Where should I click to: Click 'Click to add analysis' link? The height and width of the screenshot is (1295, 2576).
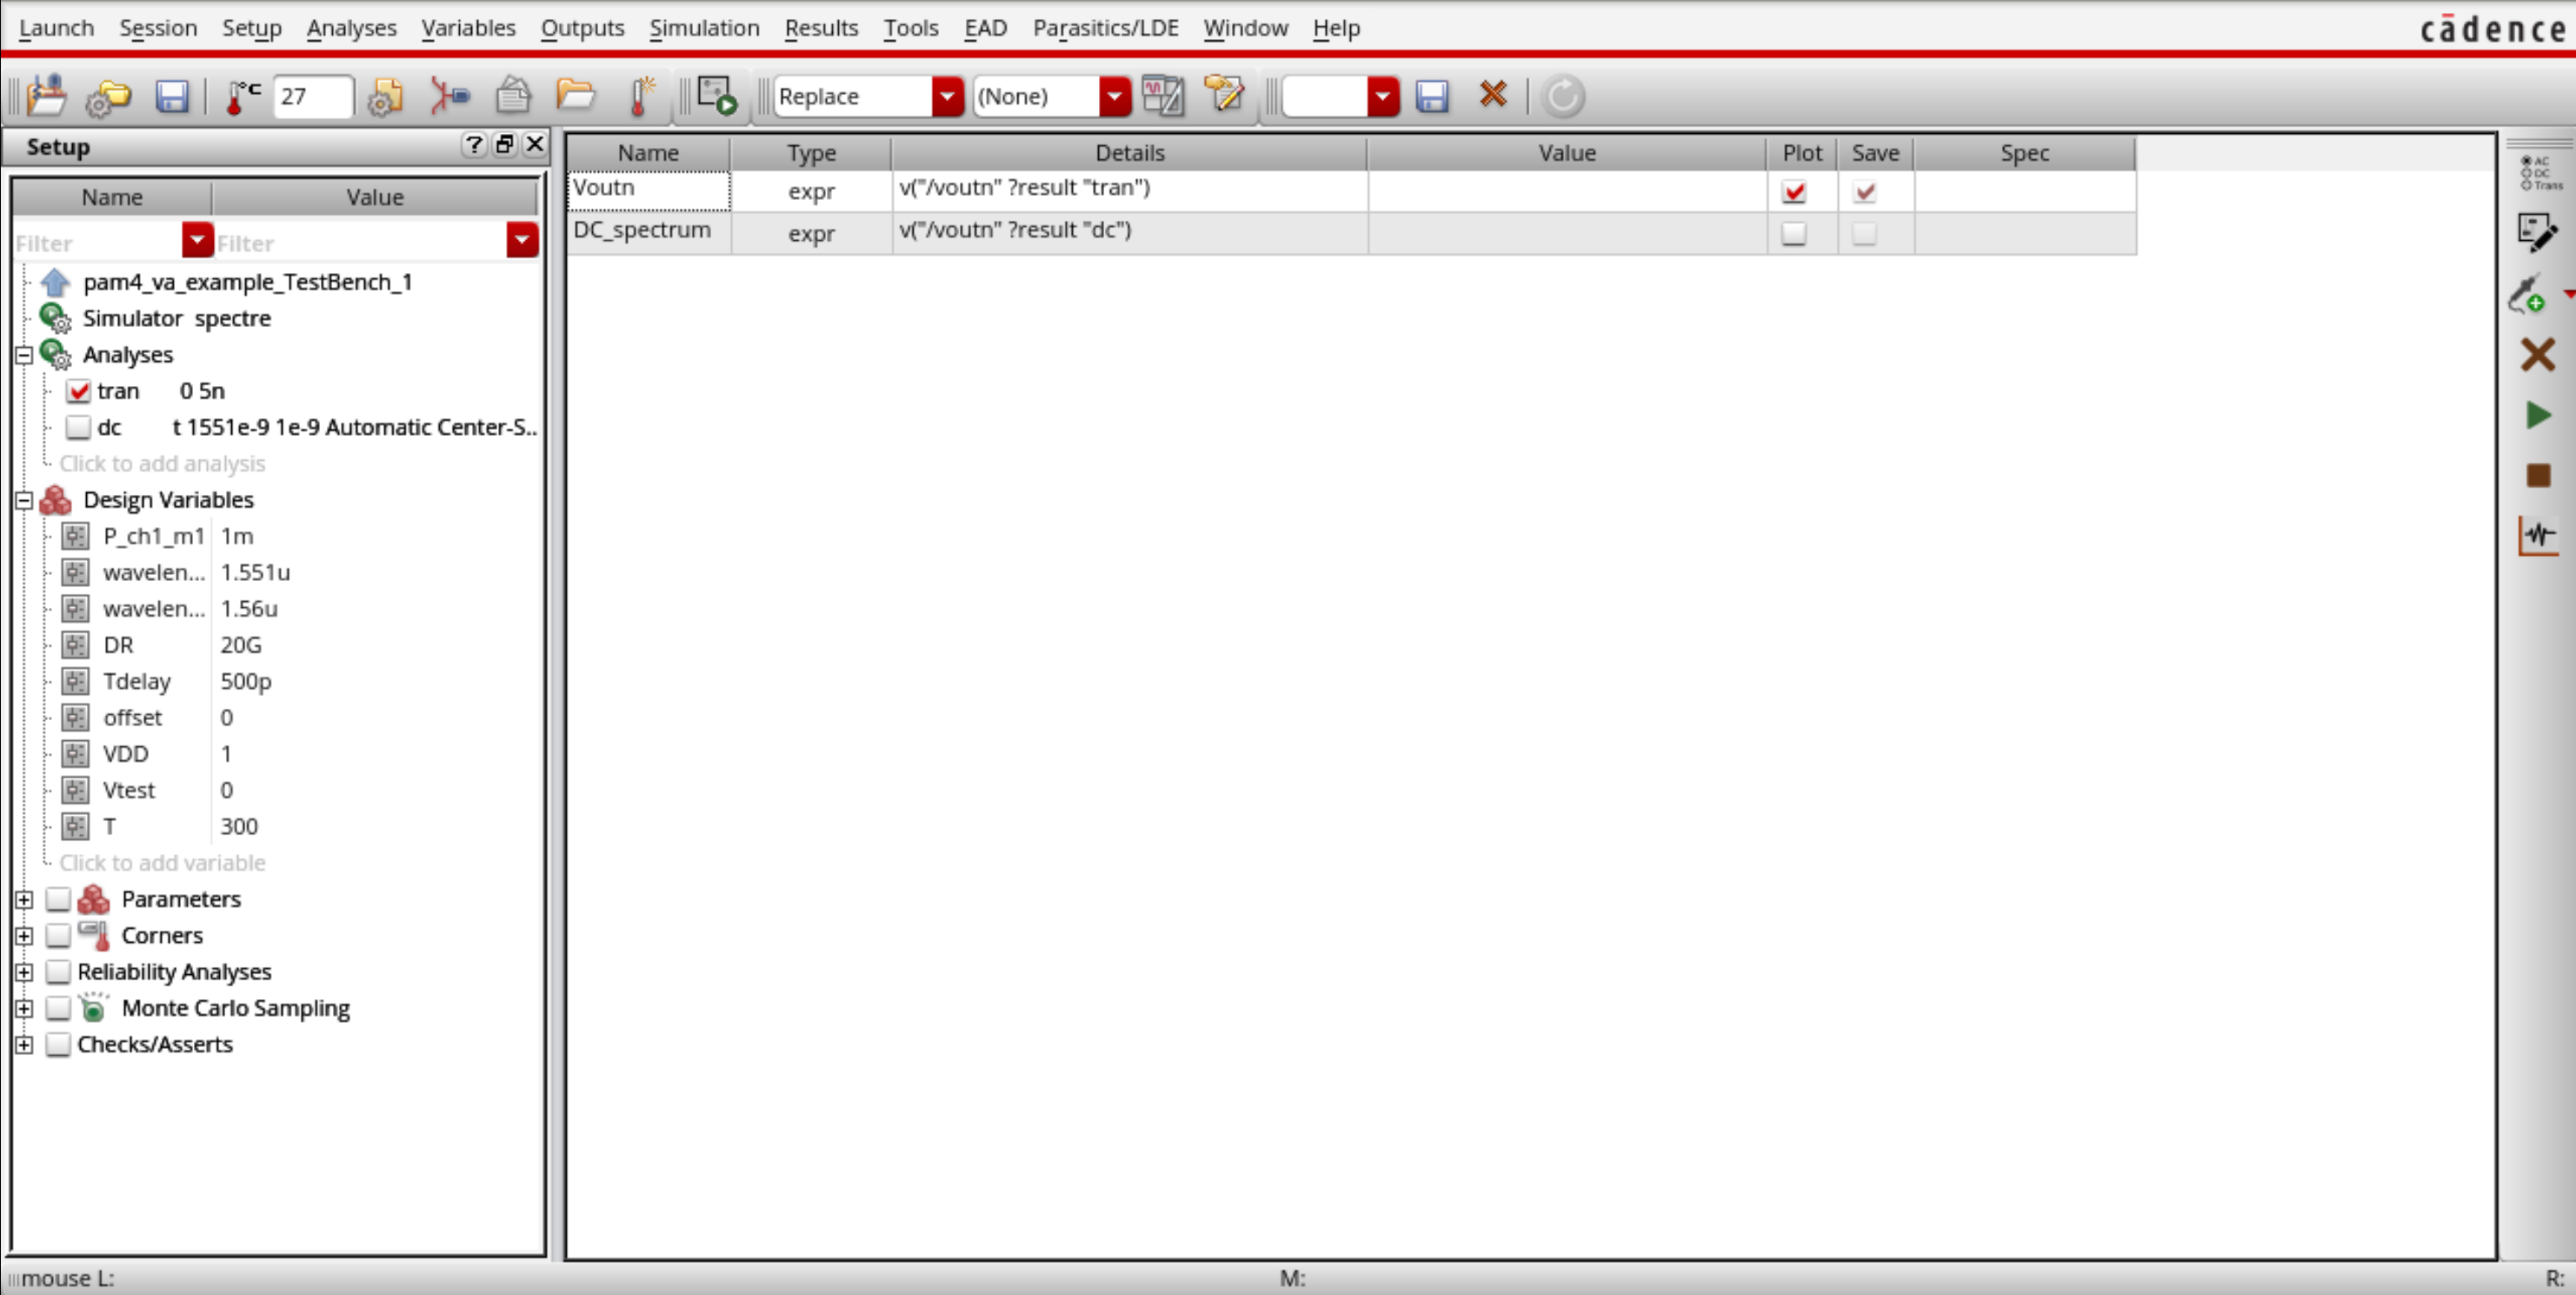tap(162, 463)
